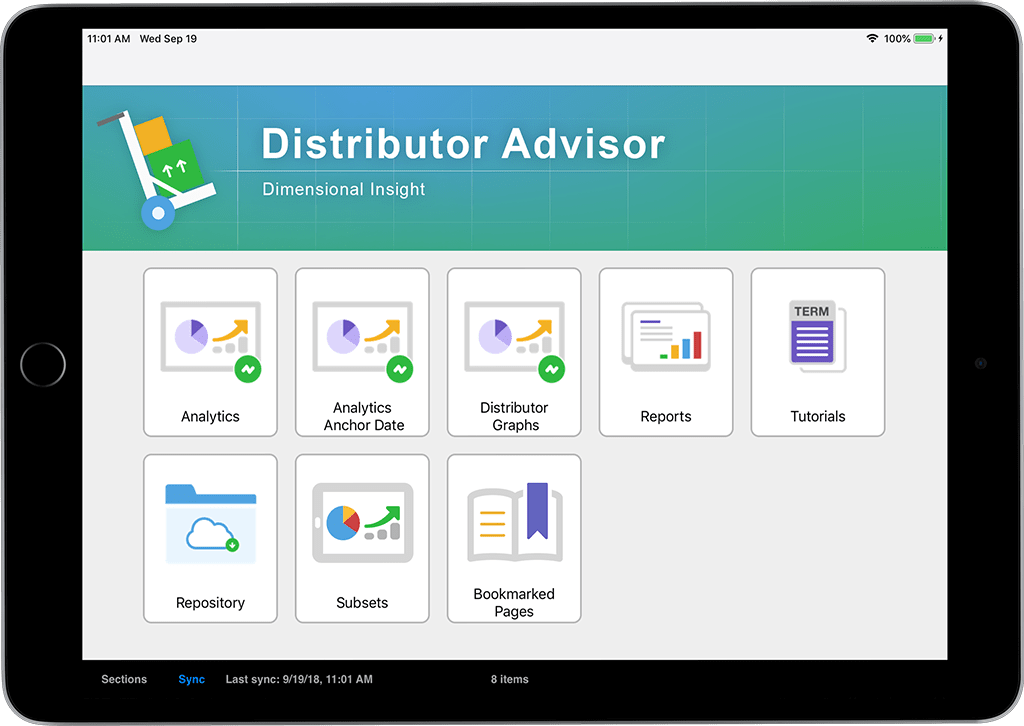Open the Bookmarked Pages tile
This screenshot has width=1024, height=726.
[x=514, y=539]
